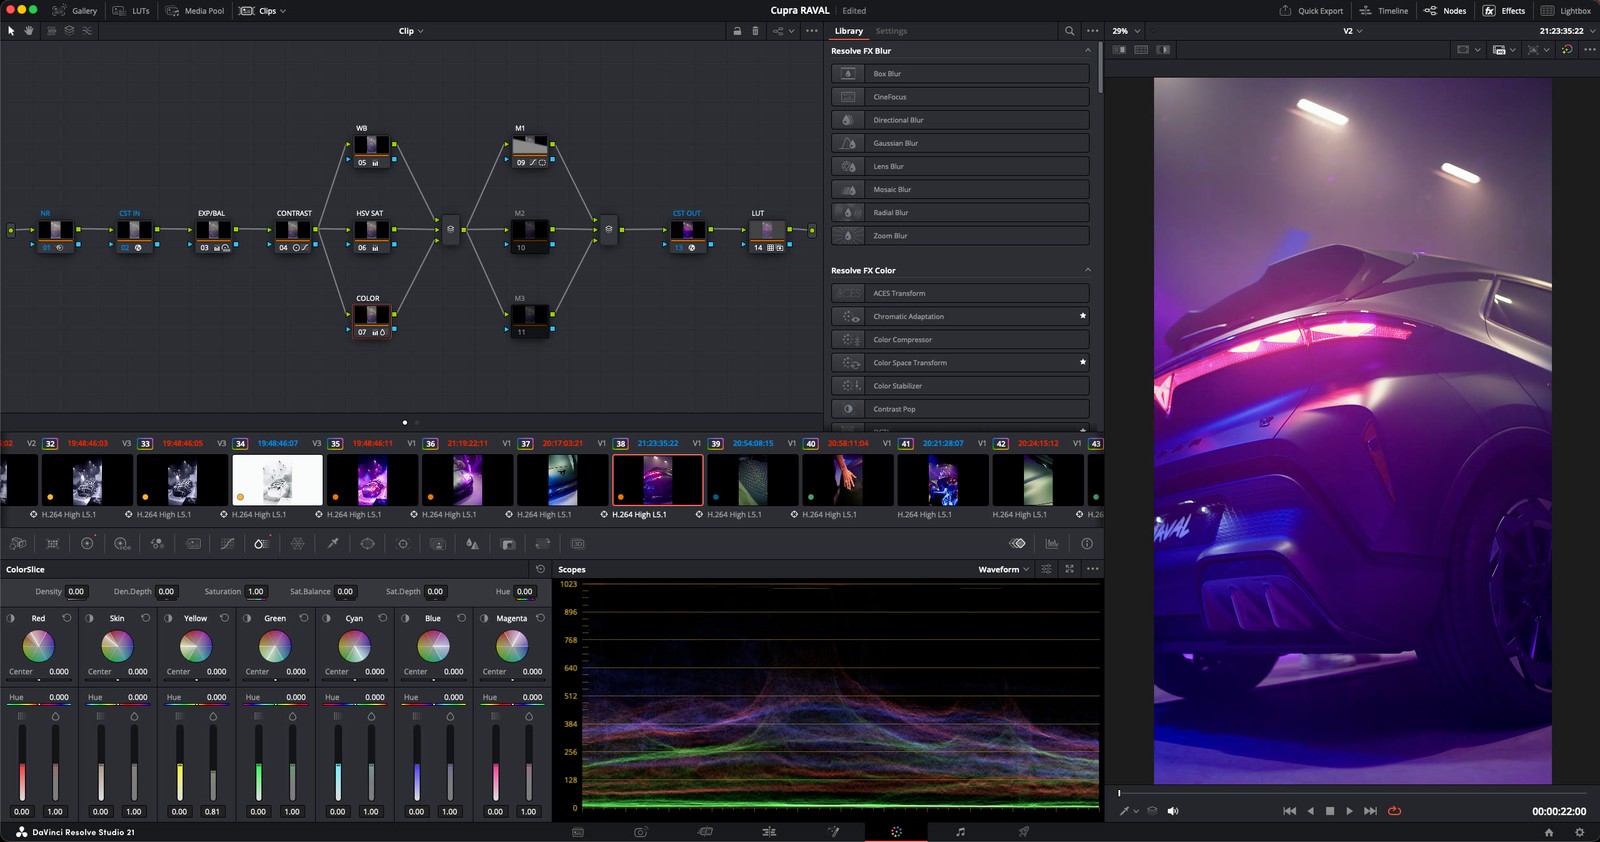Open the LUTs browser
The height and width of the screenshot is (842, 1600).
132,11
